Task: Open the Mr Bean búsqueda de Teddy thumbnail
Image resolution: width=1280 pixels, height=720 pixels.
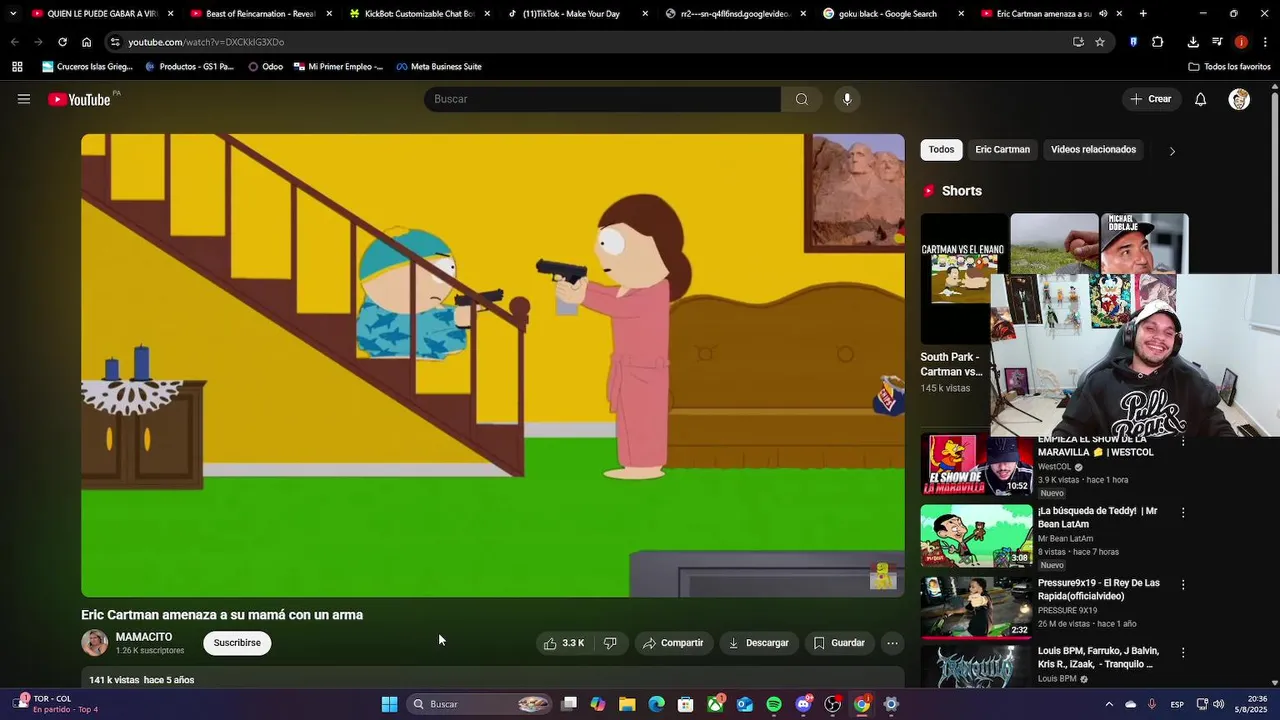Action: tap(976, 536)
